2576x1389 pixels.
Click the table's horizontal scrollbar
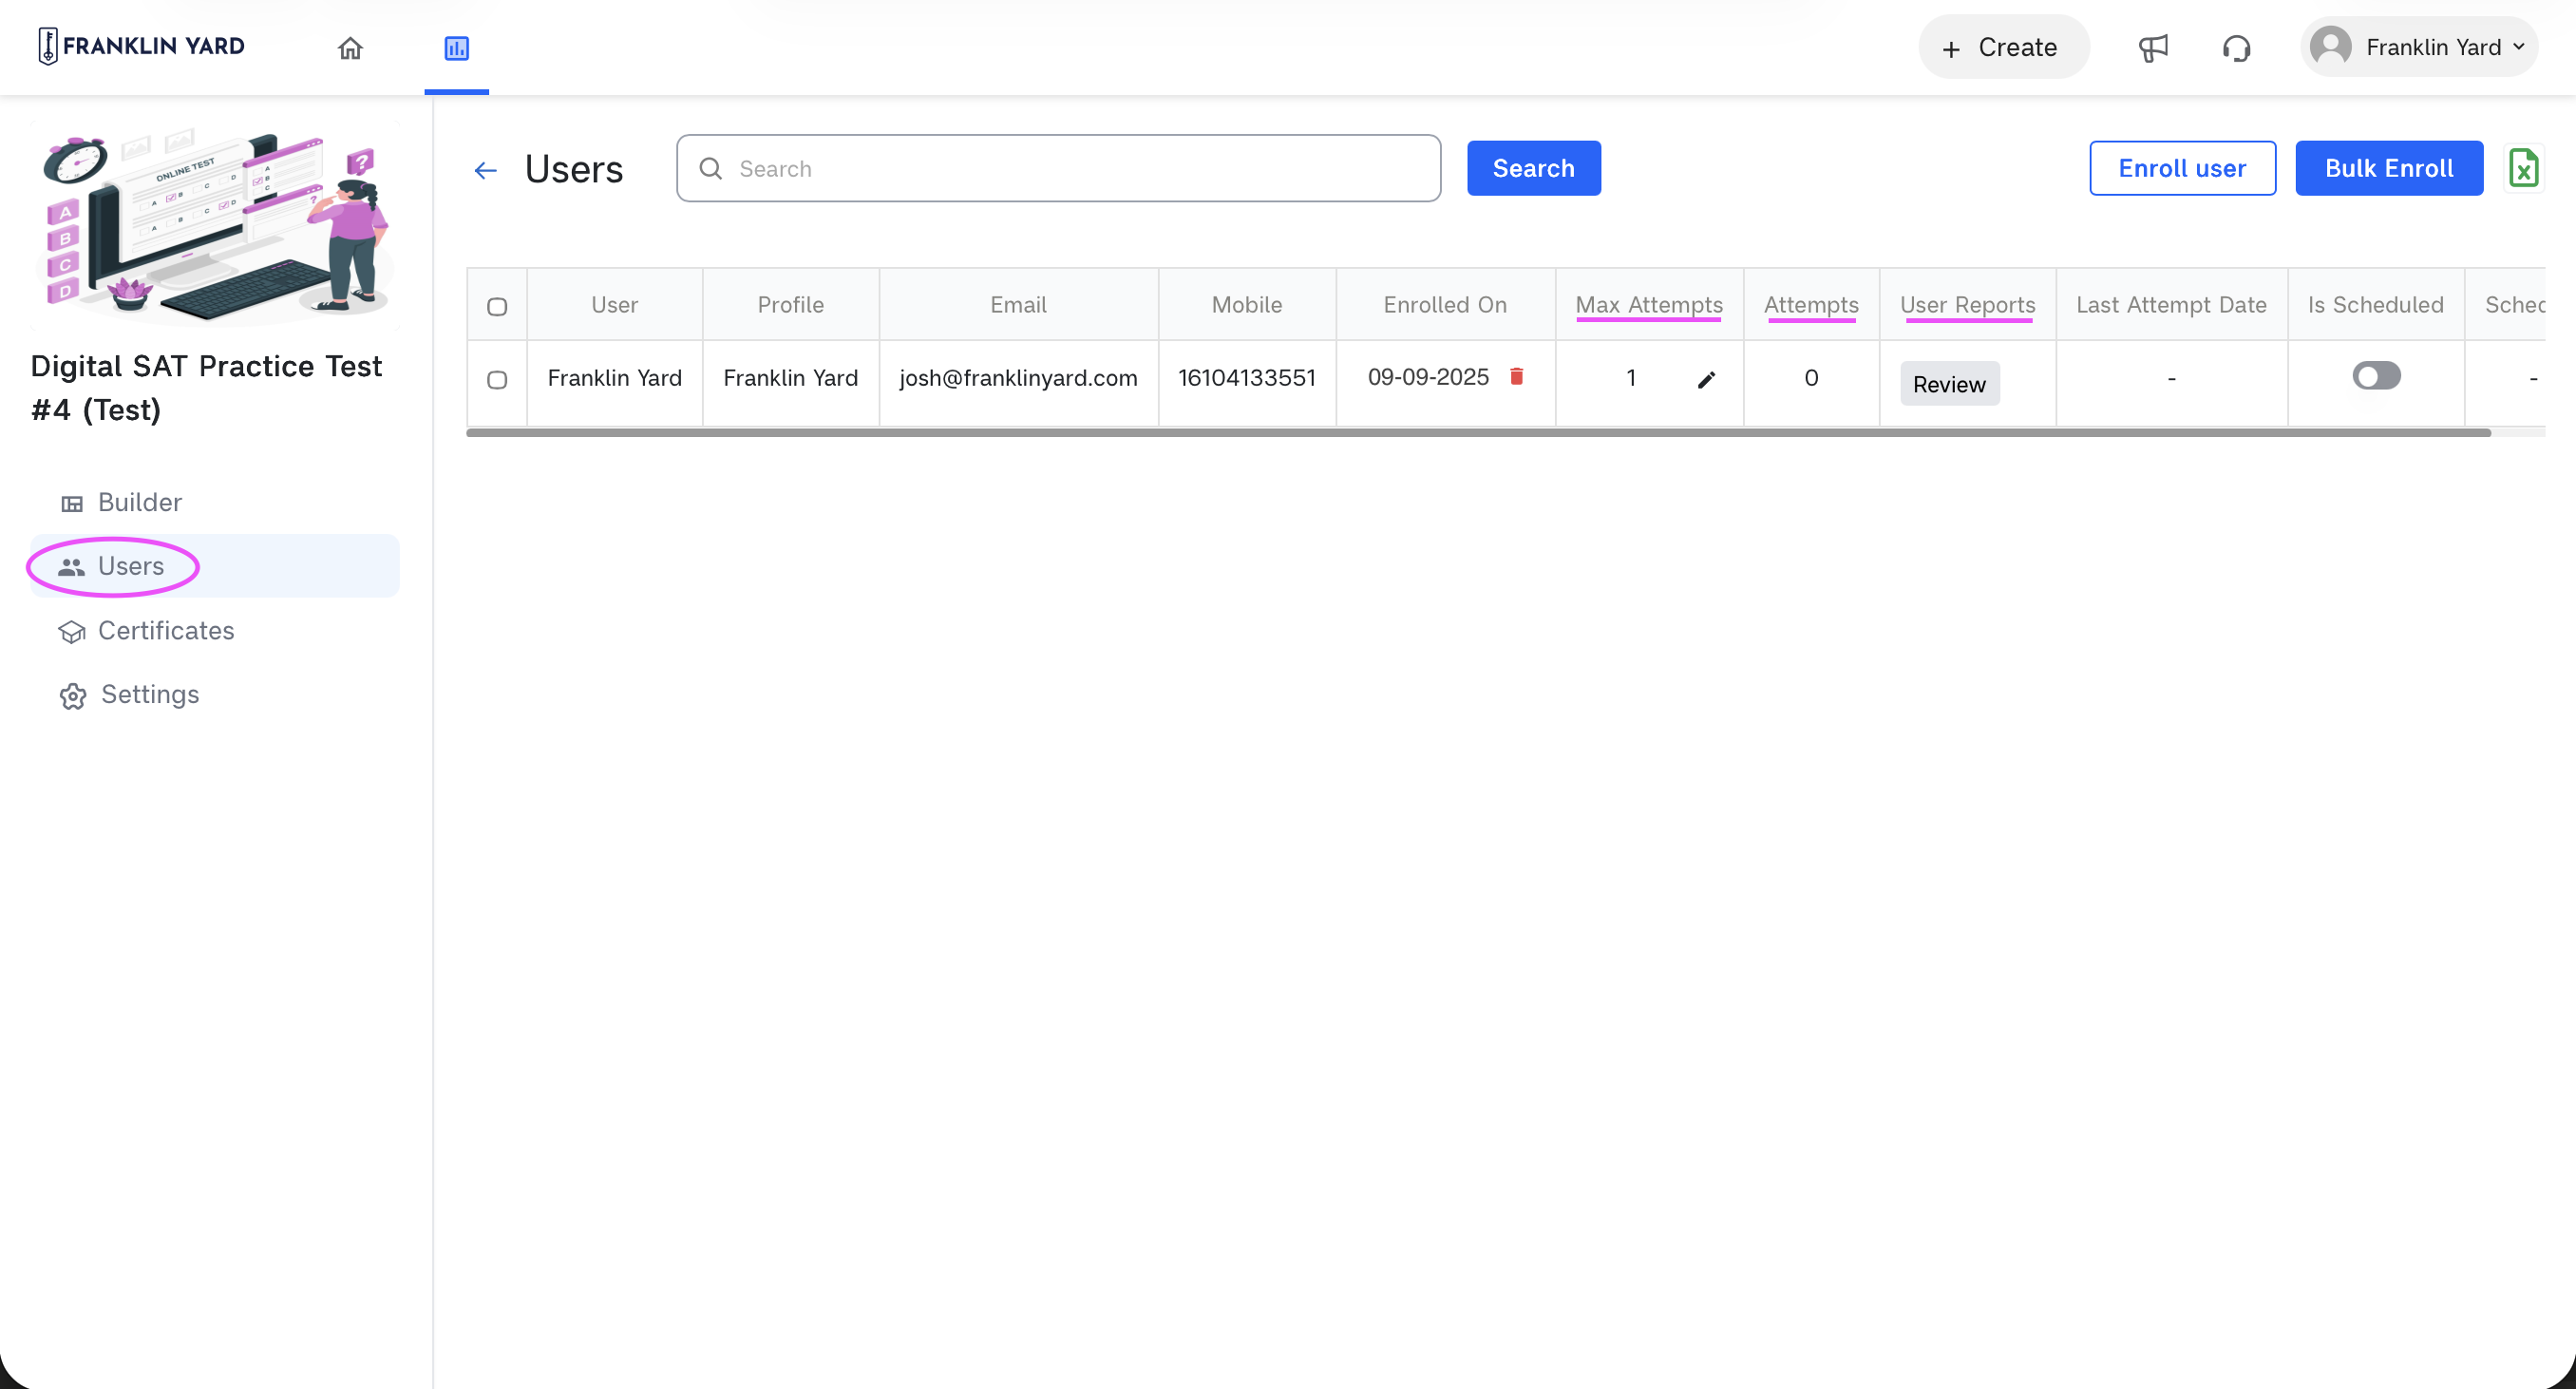[1478, 433]
